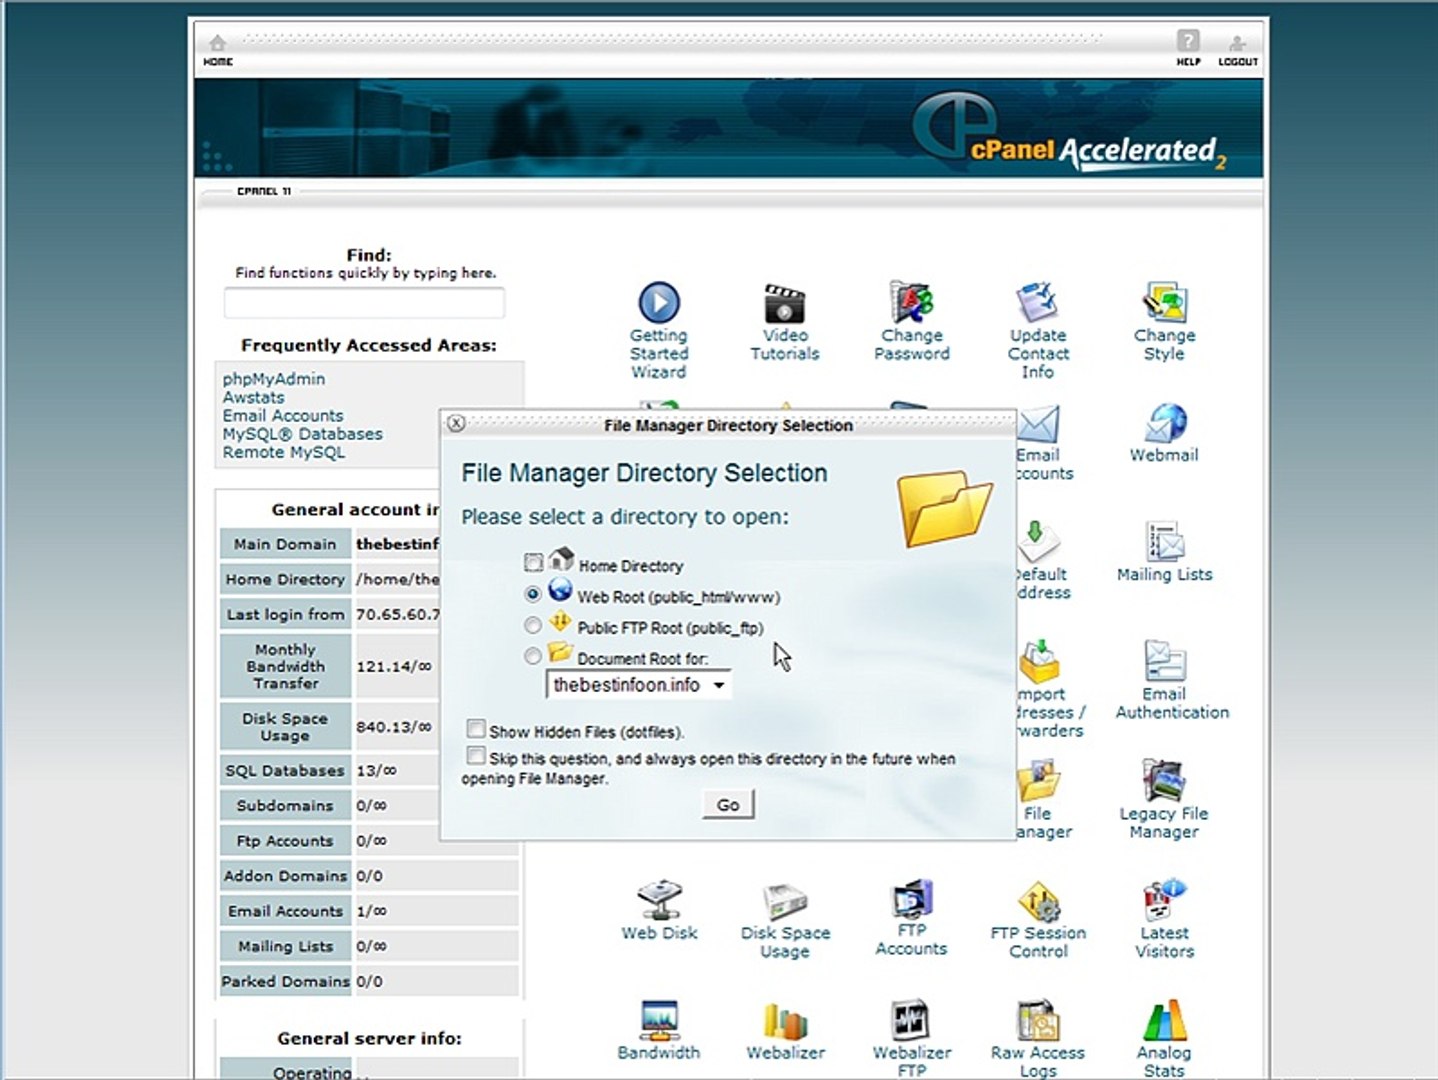Click the Parked Domains row label
Image resolution: width=1438 pixels, height=1080 pixels.
pos(285,981)
